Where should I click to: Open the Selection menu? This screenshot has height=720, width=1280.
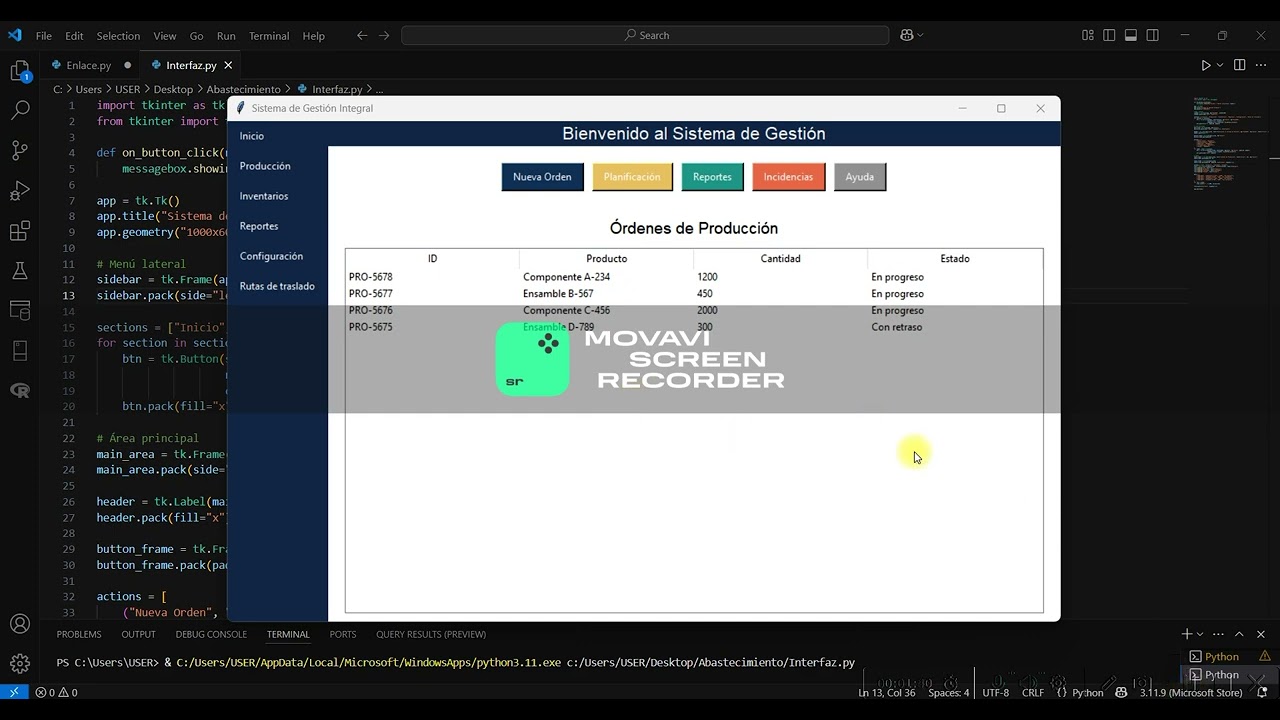click(118, 36)
